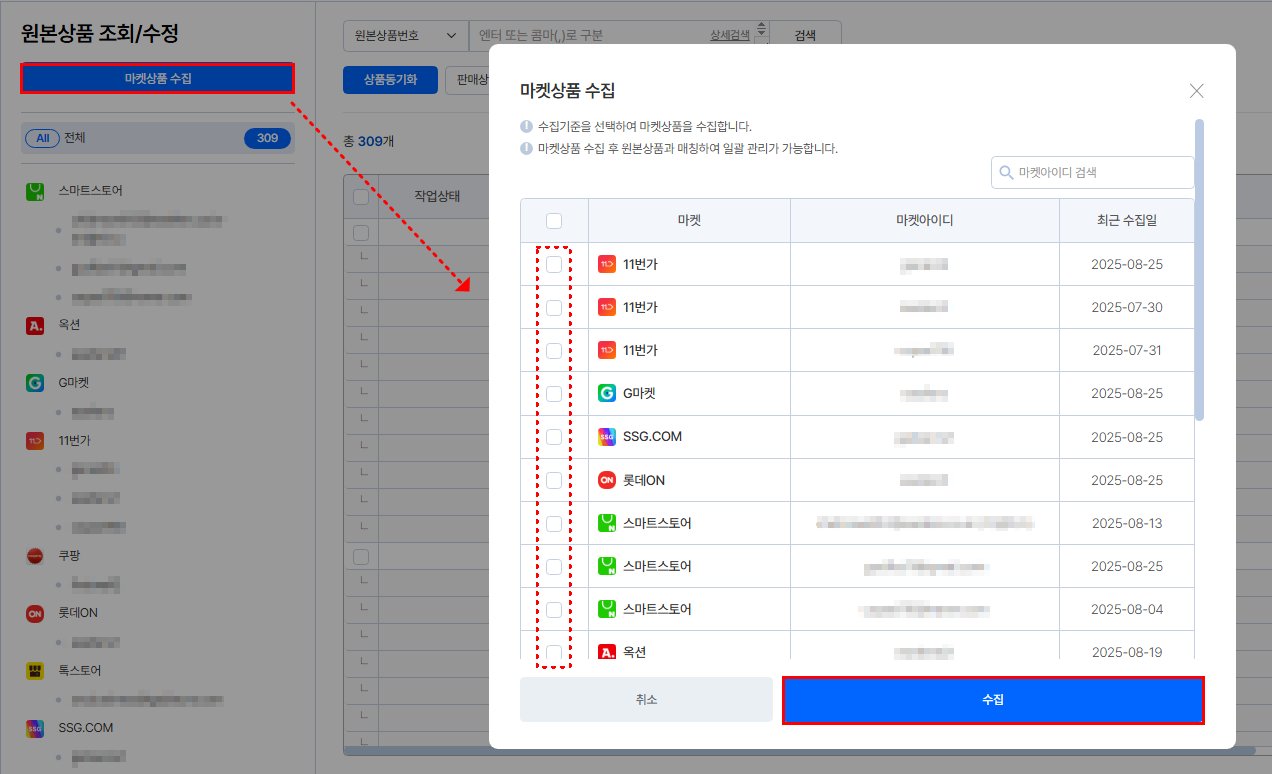Image resolution: width=1272 pixels, height=774 pixels.
Task: Click the 2025-07-31 date cell
Action: 1127,350
